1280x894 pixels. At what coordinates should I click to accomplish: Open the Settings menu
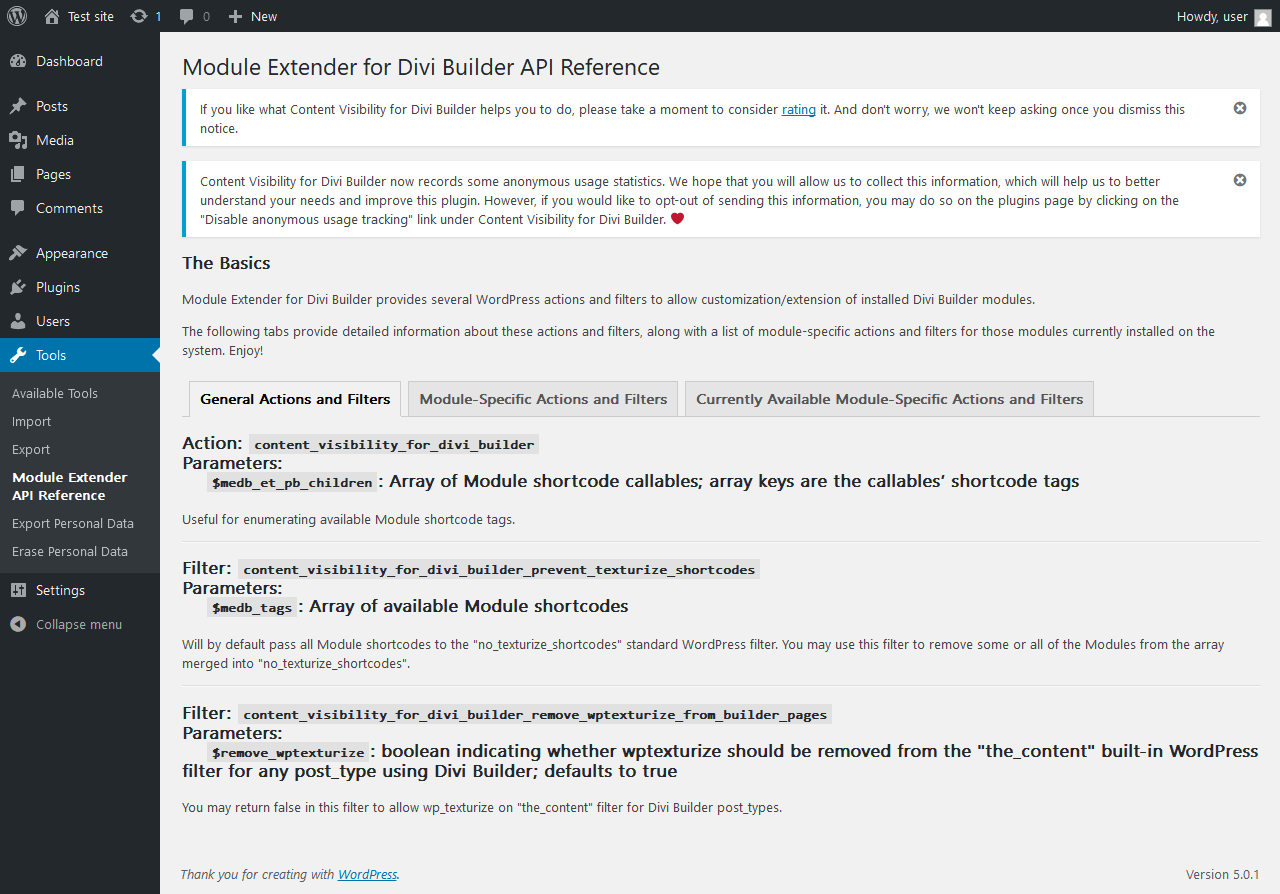click(80, 590)
